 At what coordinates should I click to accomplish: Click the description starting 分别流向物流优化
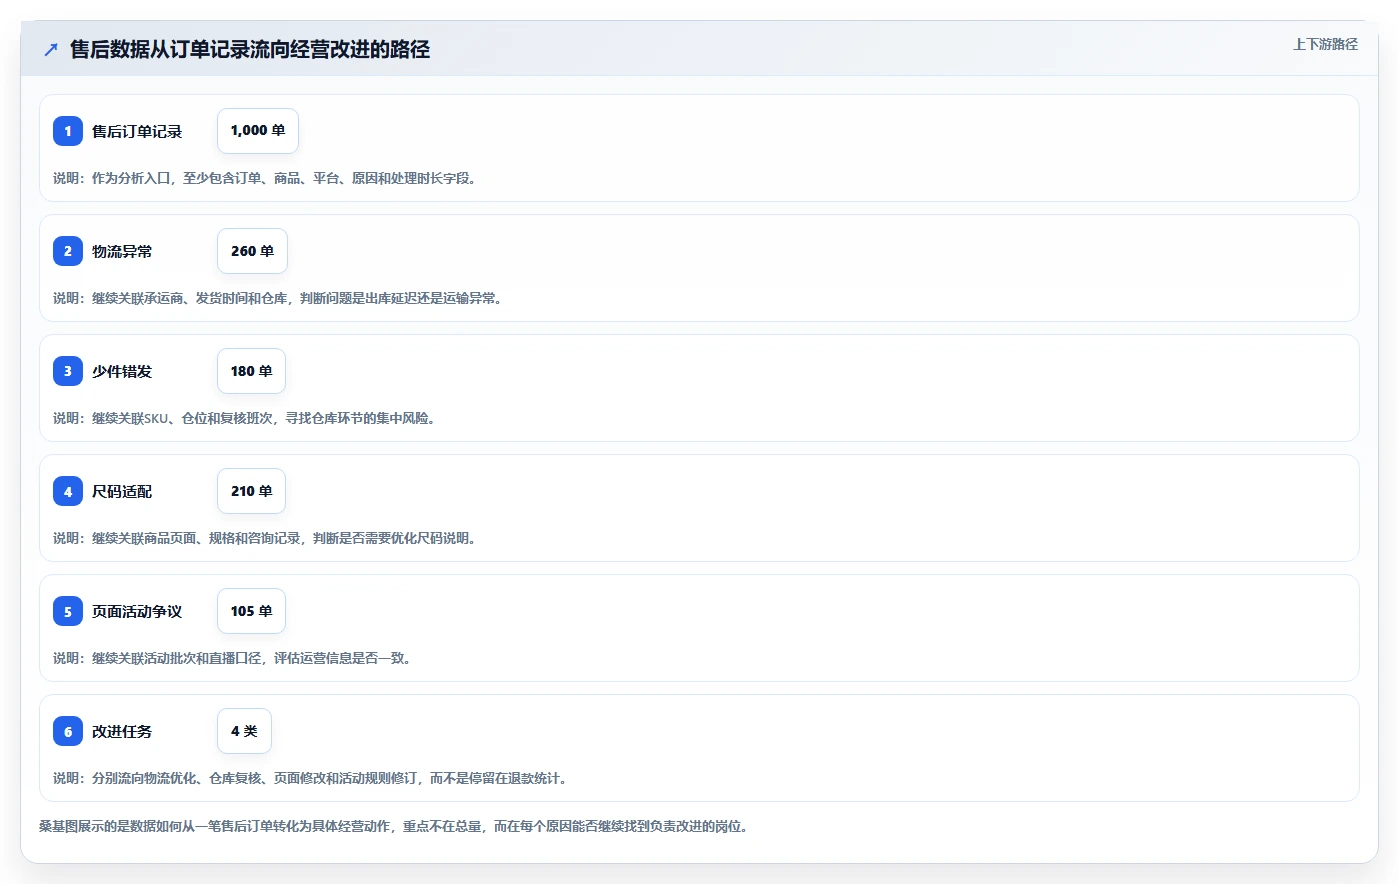tap(313, 778)
